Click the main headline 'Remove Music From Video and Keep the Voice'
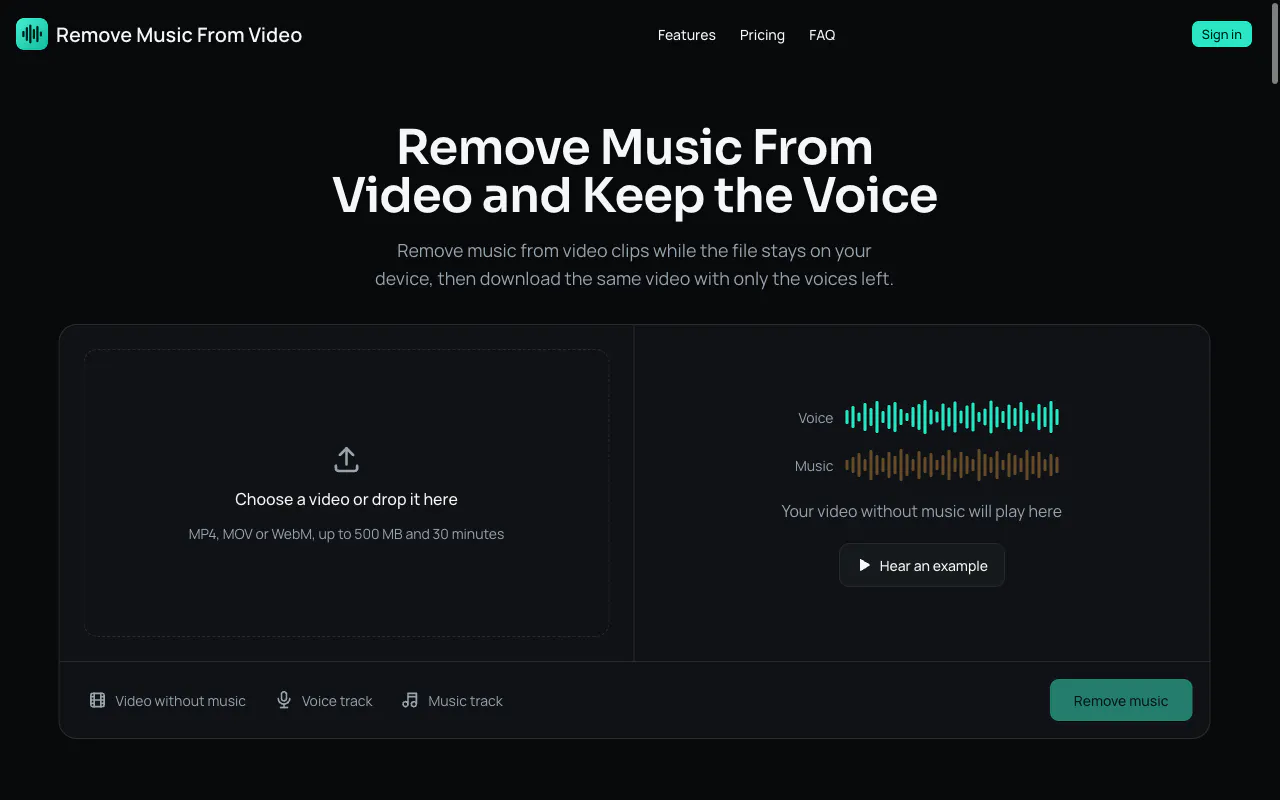The height and width of the screenshot is (800, 1280). (635, 171)
